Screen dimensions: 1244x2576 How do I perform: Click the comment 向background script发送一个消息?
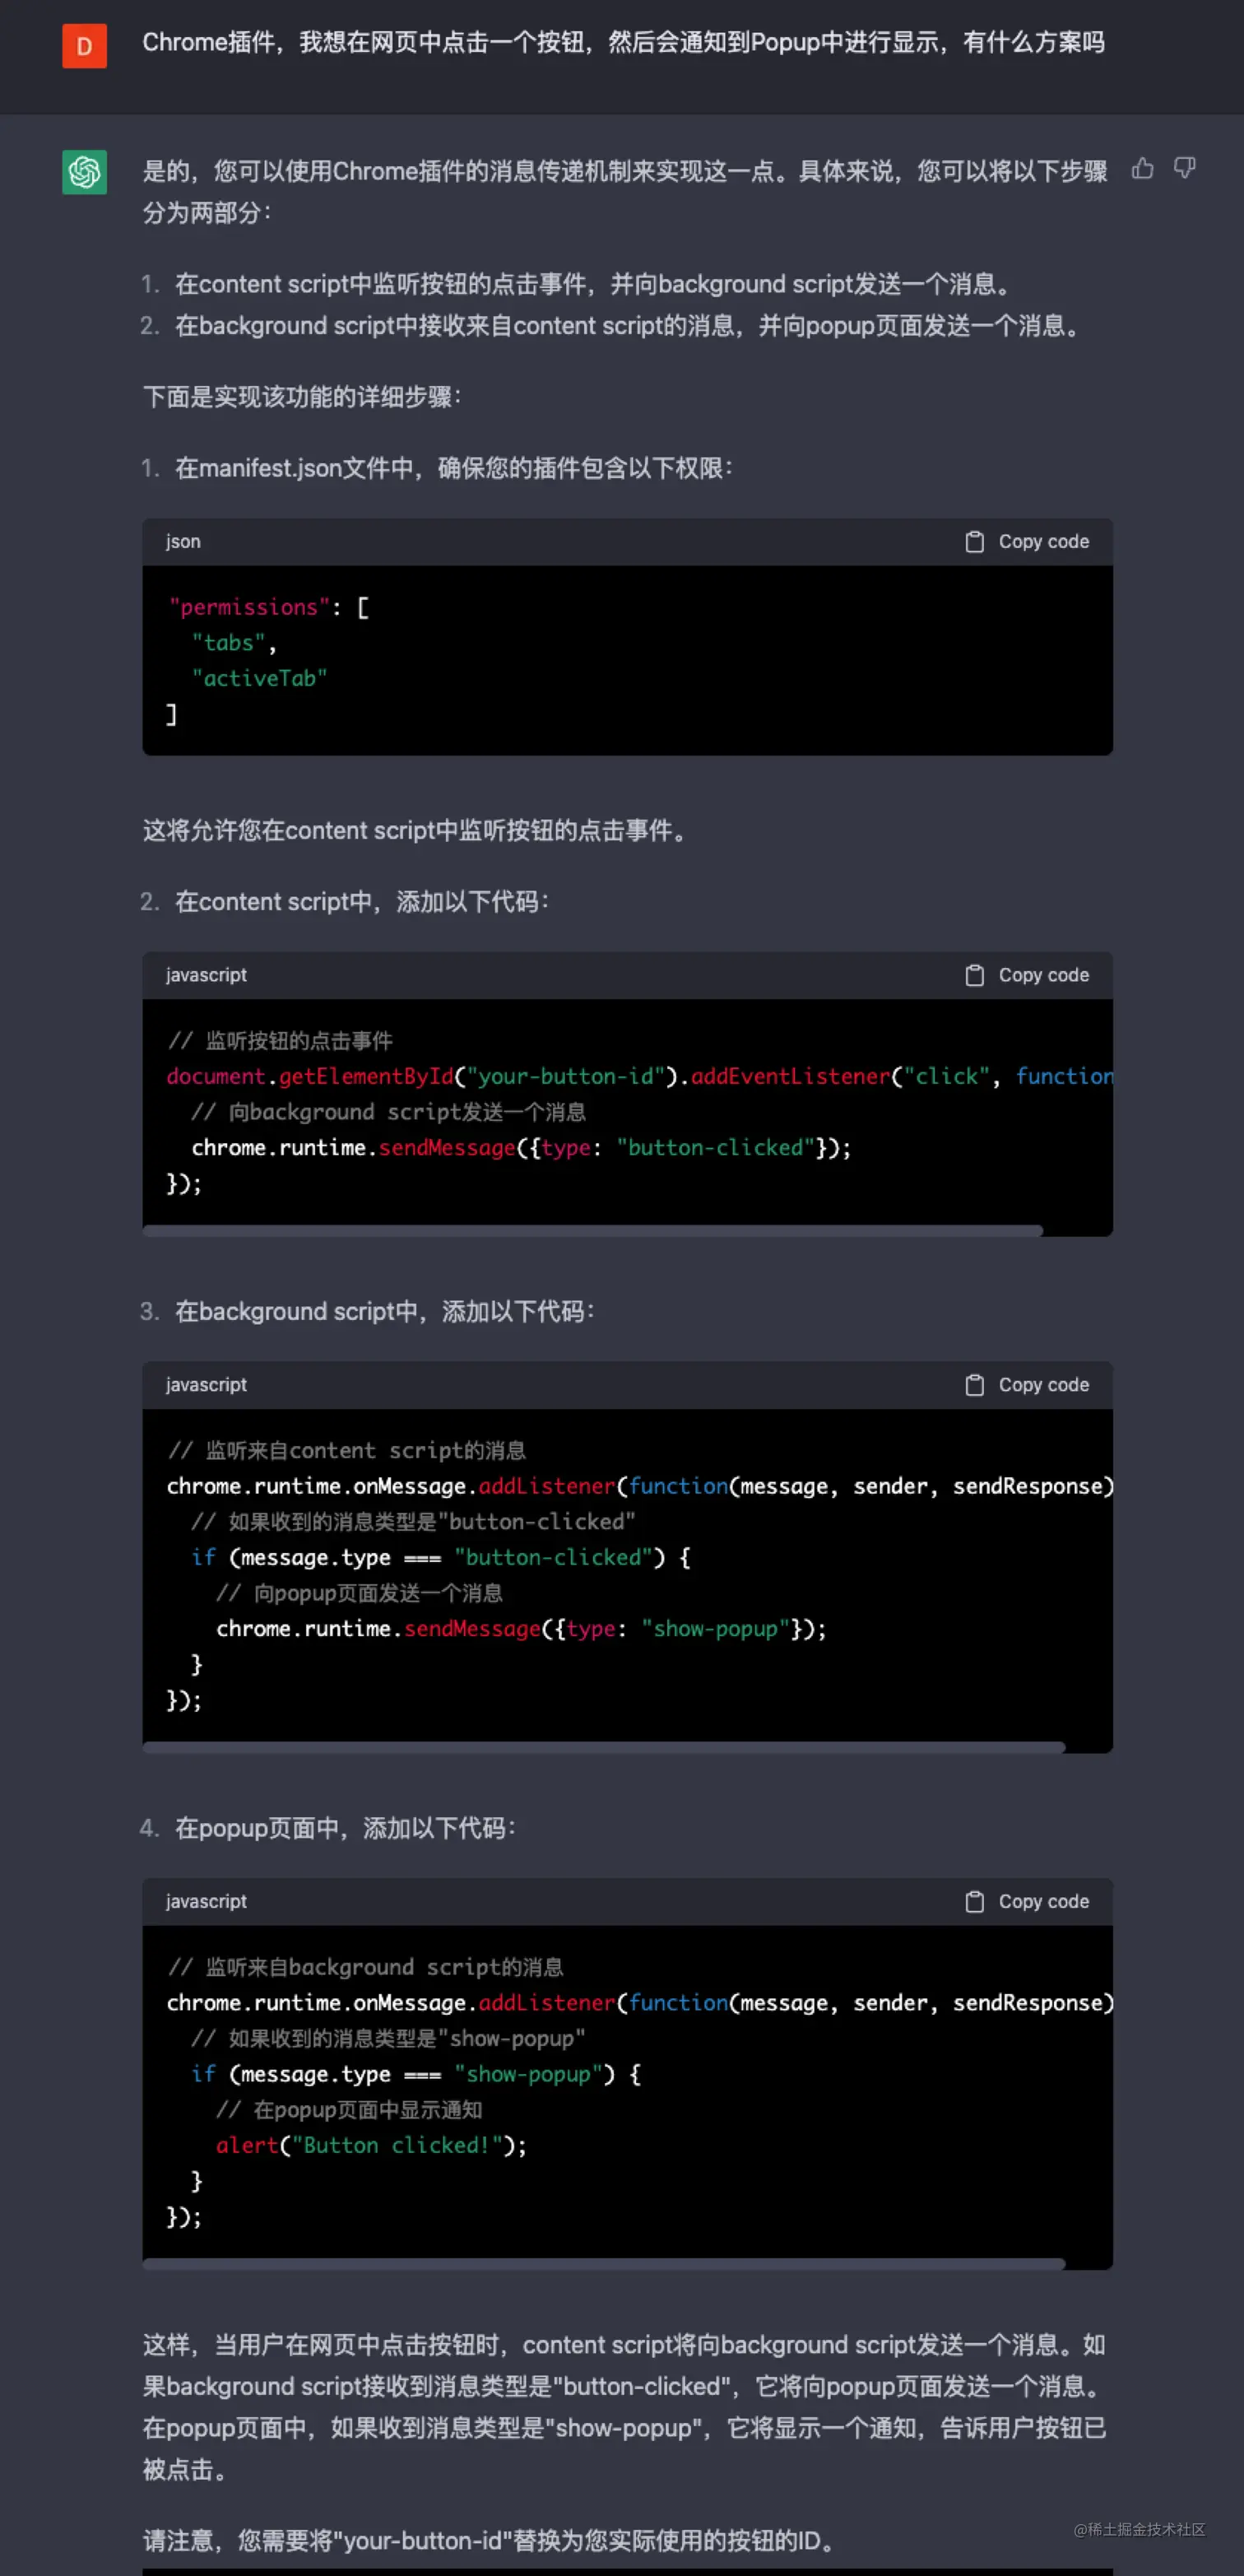(x=388, y=1112)
